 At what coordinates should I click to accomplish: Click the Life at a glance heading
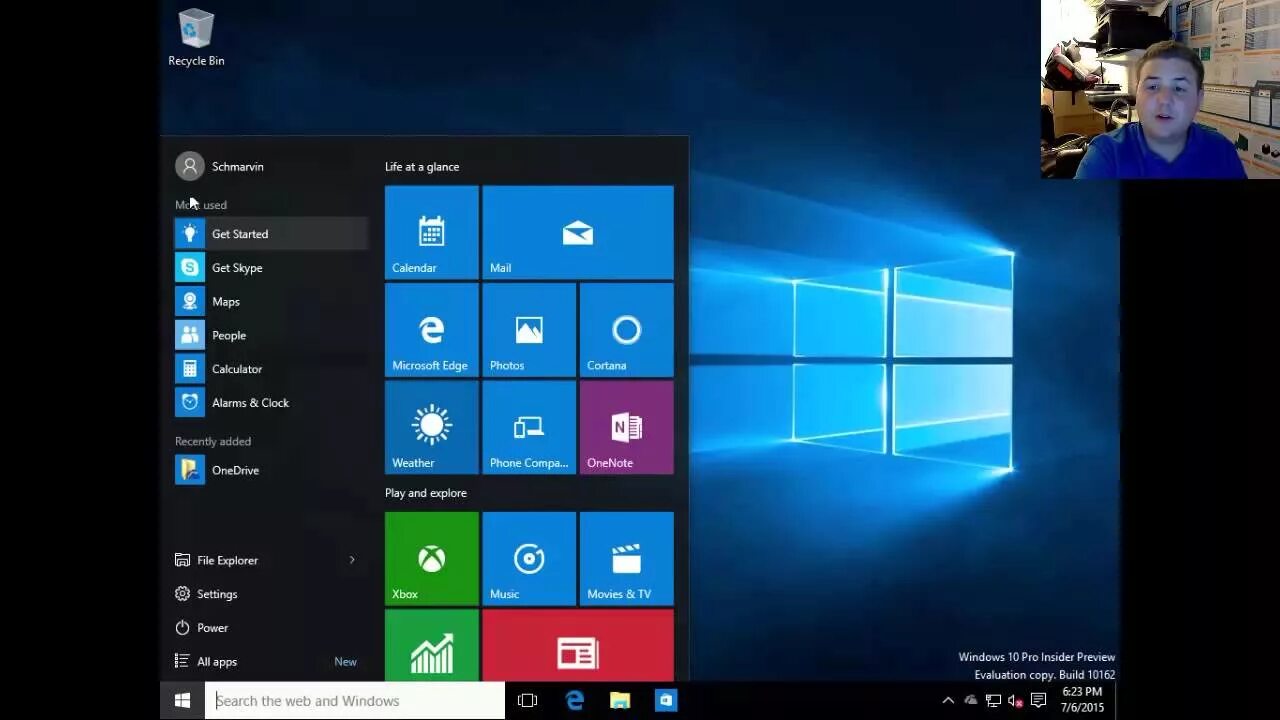422,167
